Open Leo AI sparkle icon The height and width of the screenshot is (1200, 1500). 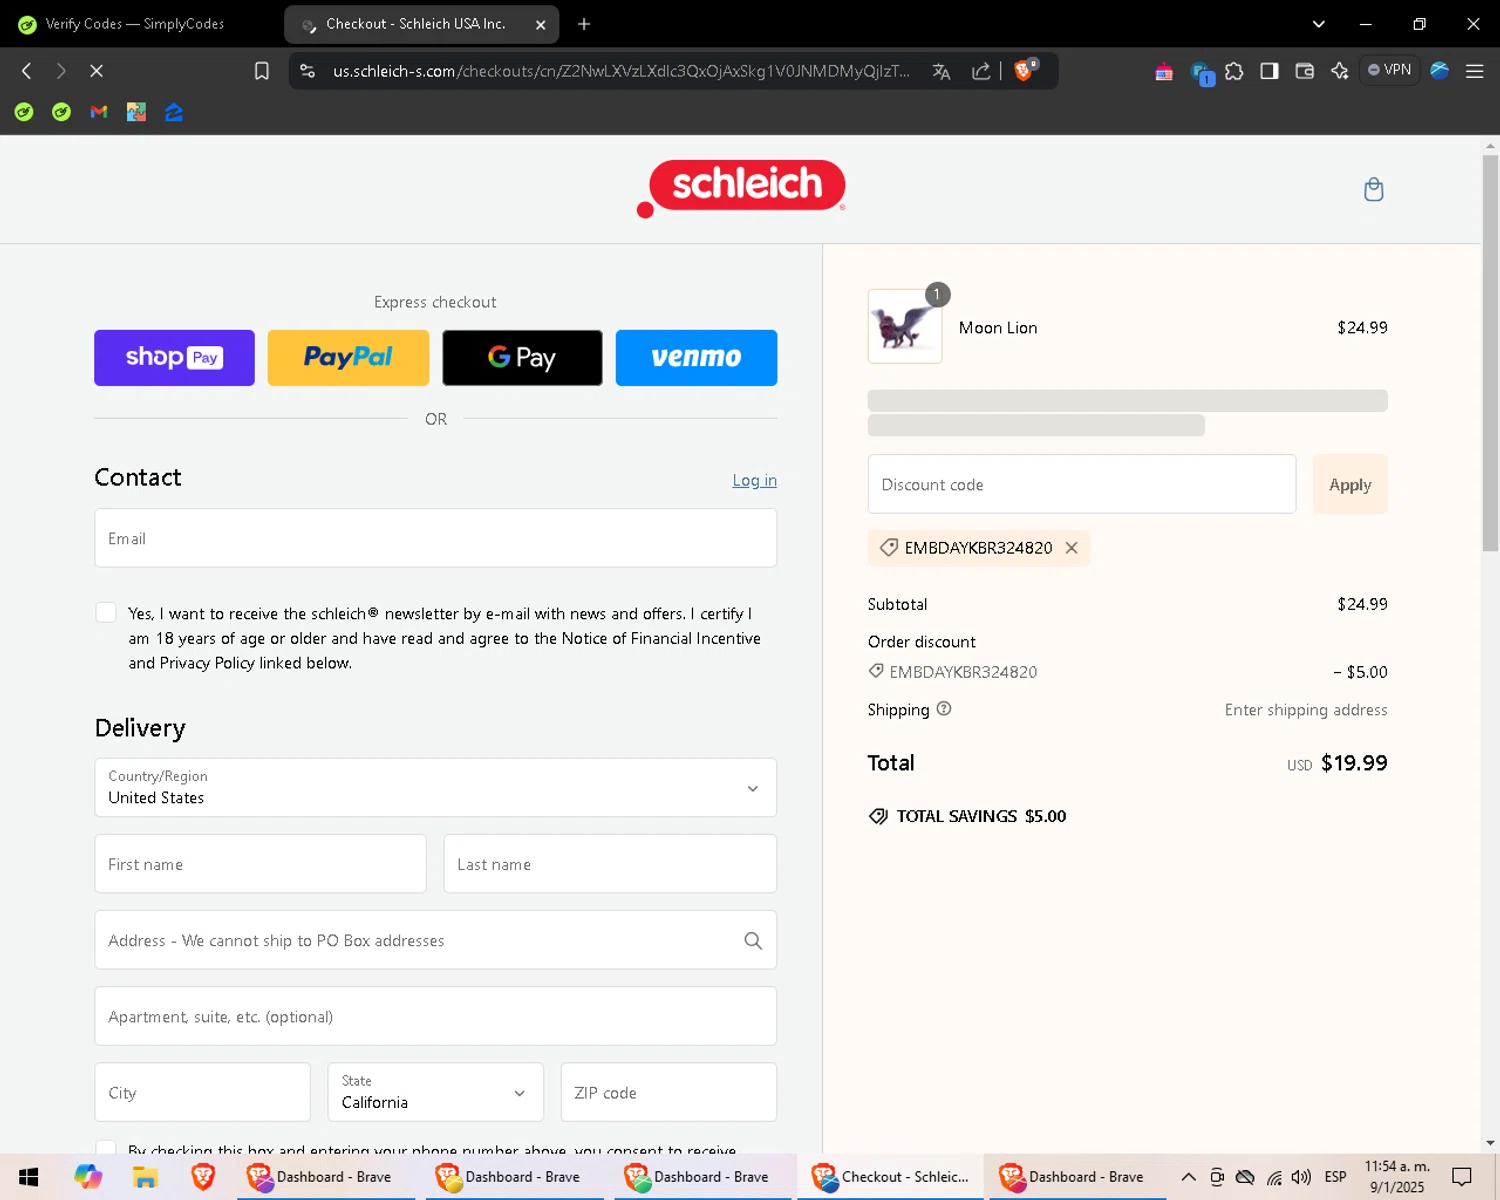1340,71
